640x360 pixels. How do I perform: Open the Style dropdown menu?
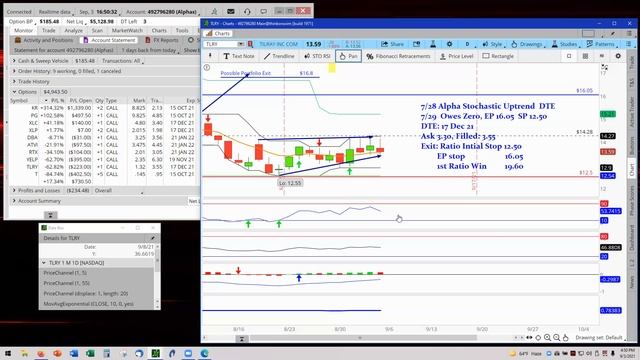click(494, 44)
